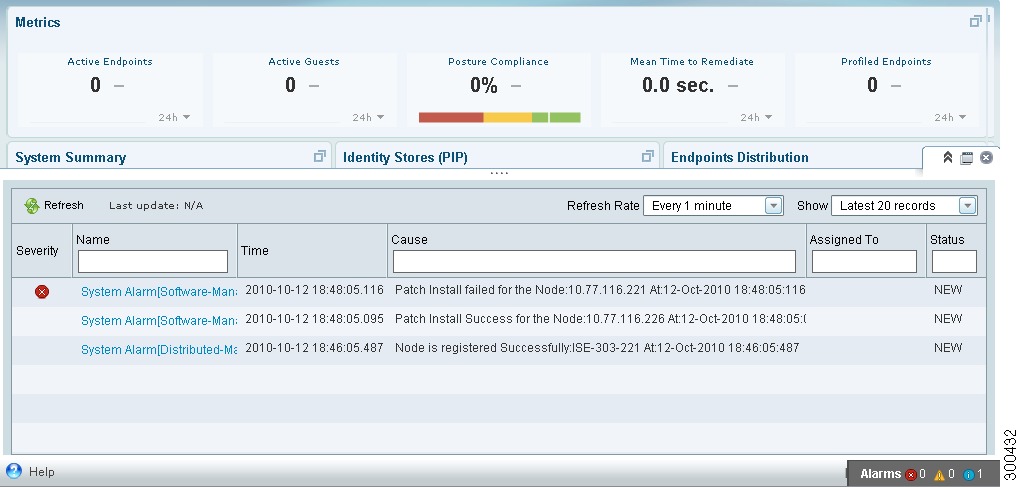
Task: Click the Help link
Action: [x=42, y=471]
